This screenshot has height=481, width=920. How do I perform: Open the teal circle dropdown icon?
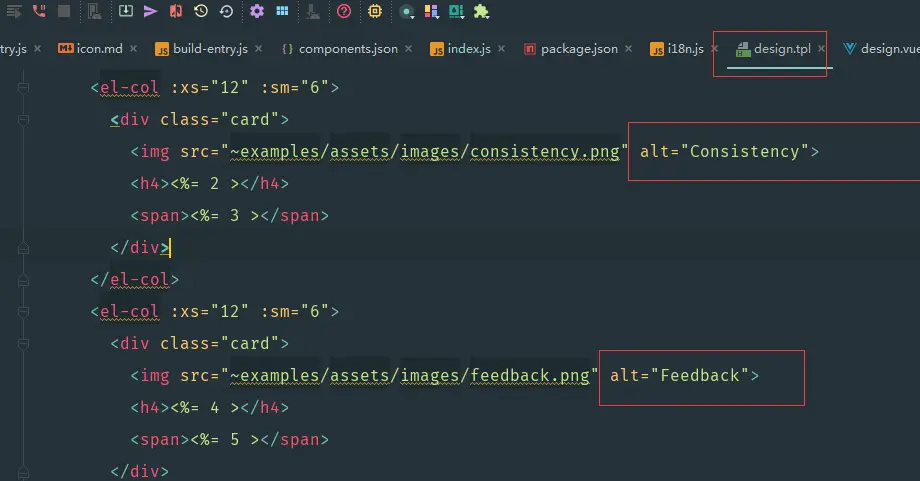407,12
